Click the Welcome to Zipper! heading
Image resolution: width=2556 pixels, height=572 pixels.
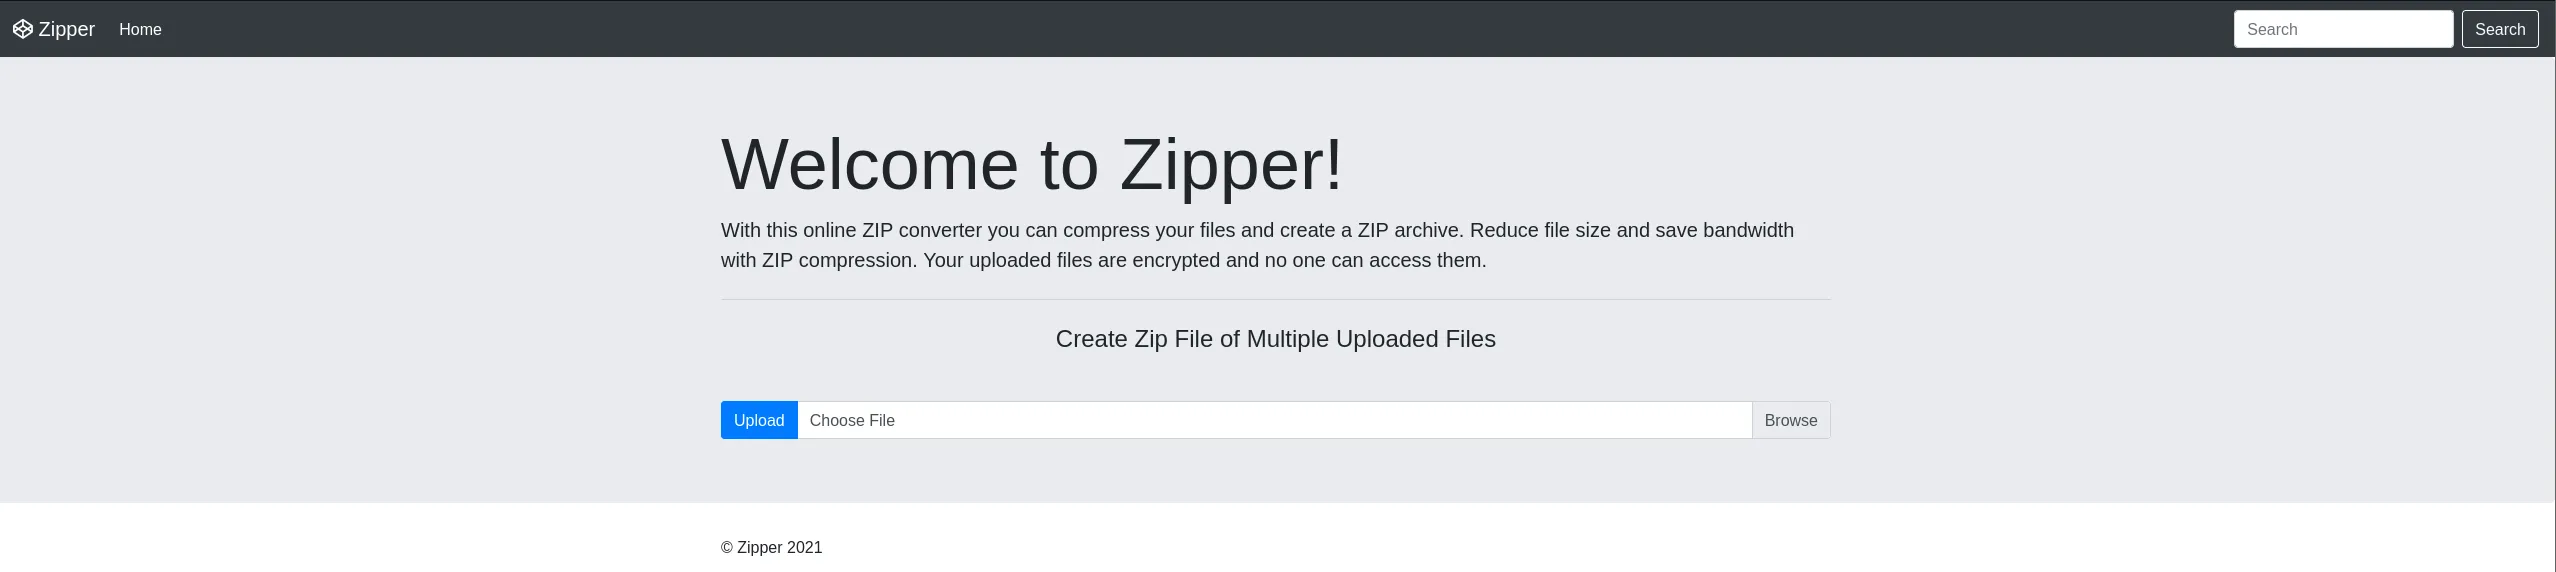click(1032, 164)
